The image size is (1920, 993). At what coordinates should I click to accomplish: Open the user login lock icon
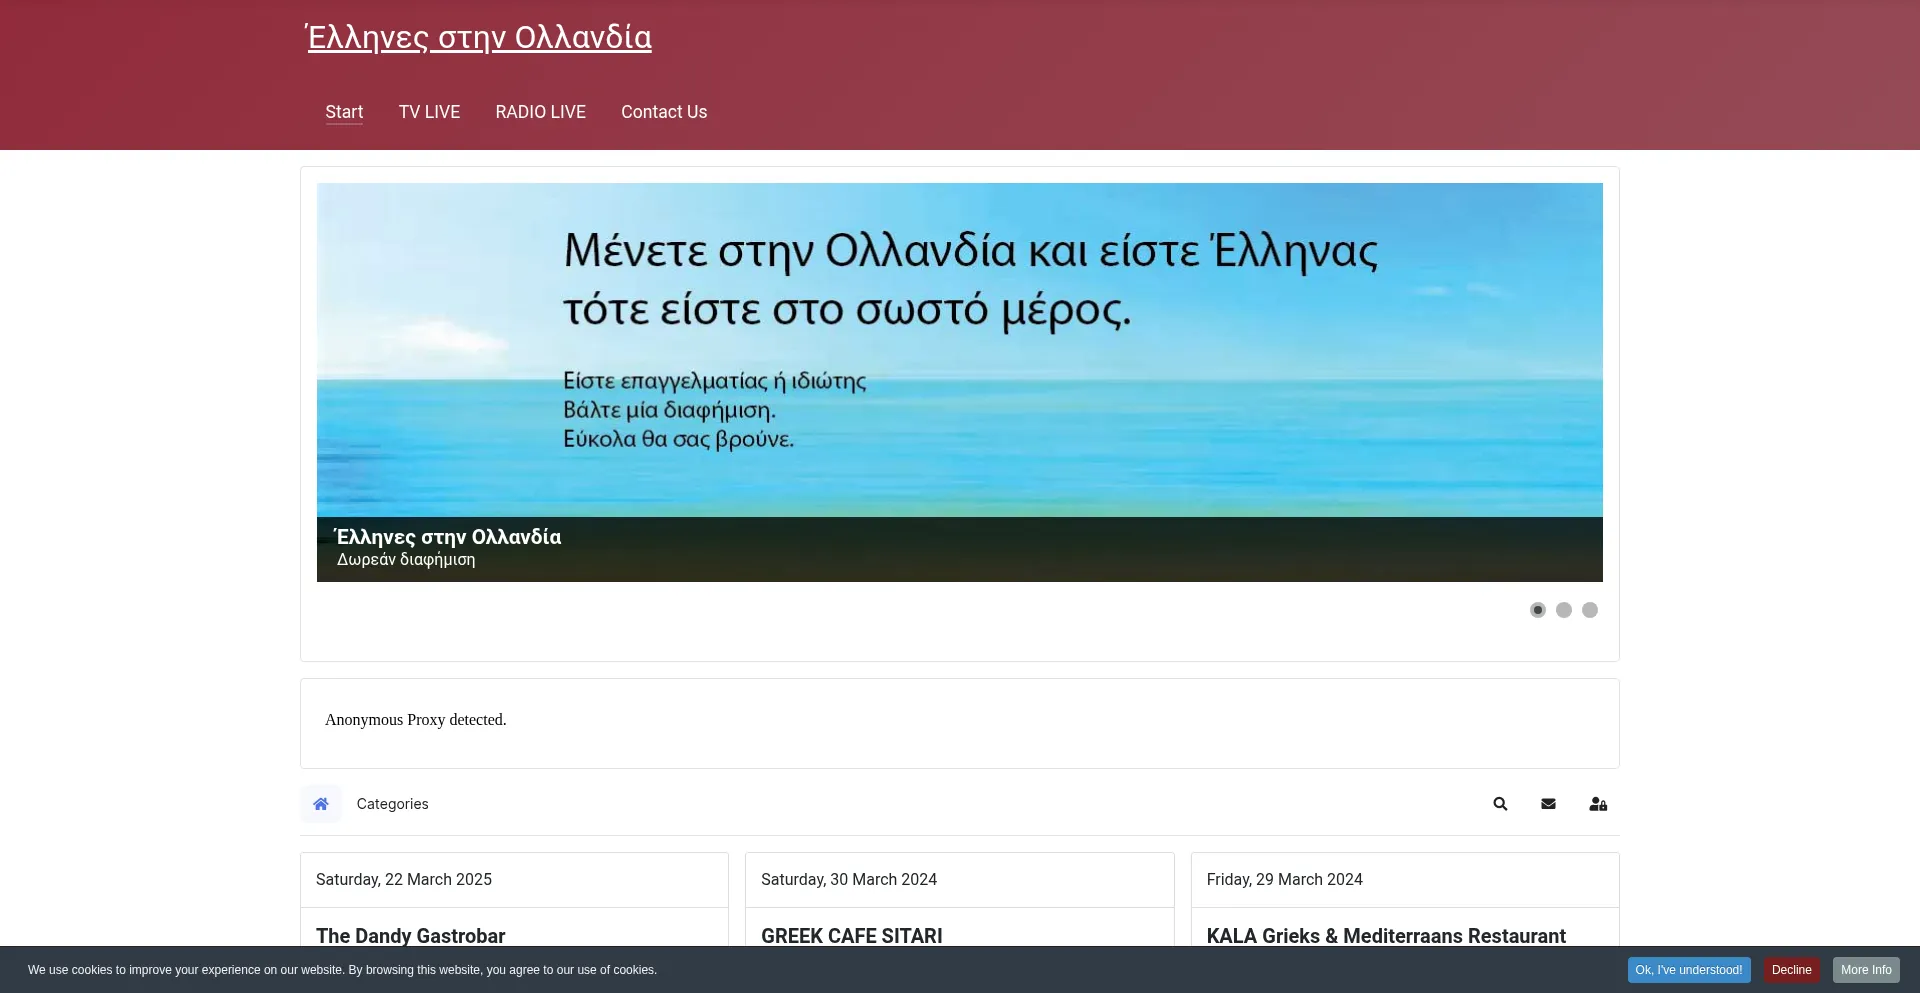(x=1598, y=804)
